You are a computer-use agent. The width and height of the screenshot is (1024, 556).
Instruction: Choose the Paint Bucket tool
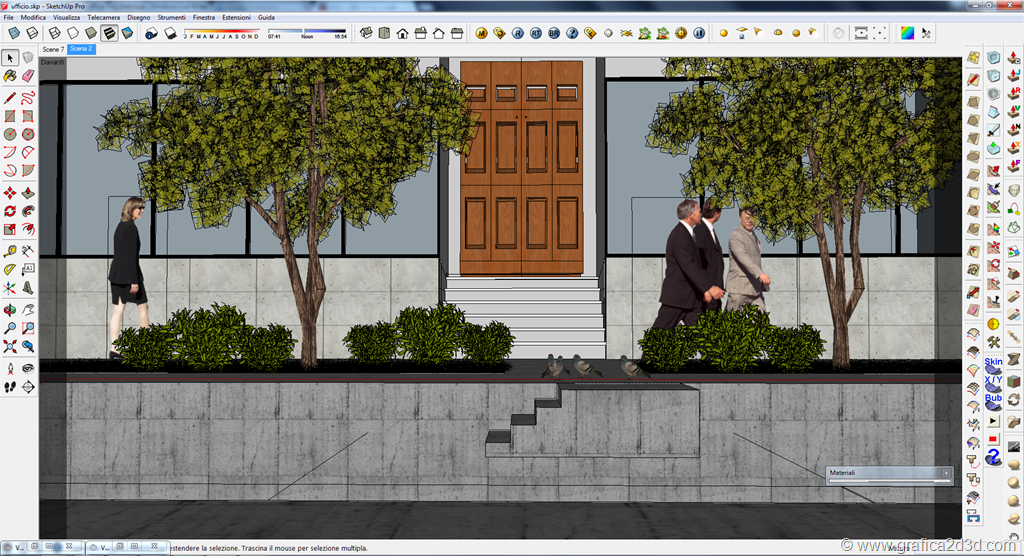point(10,75)
